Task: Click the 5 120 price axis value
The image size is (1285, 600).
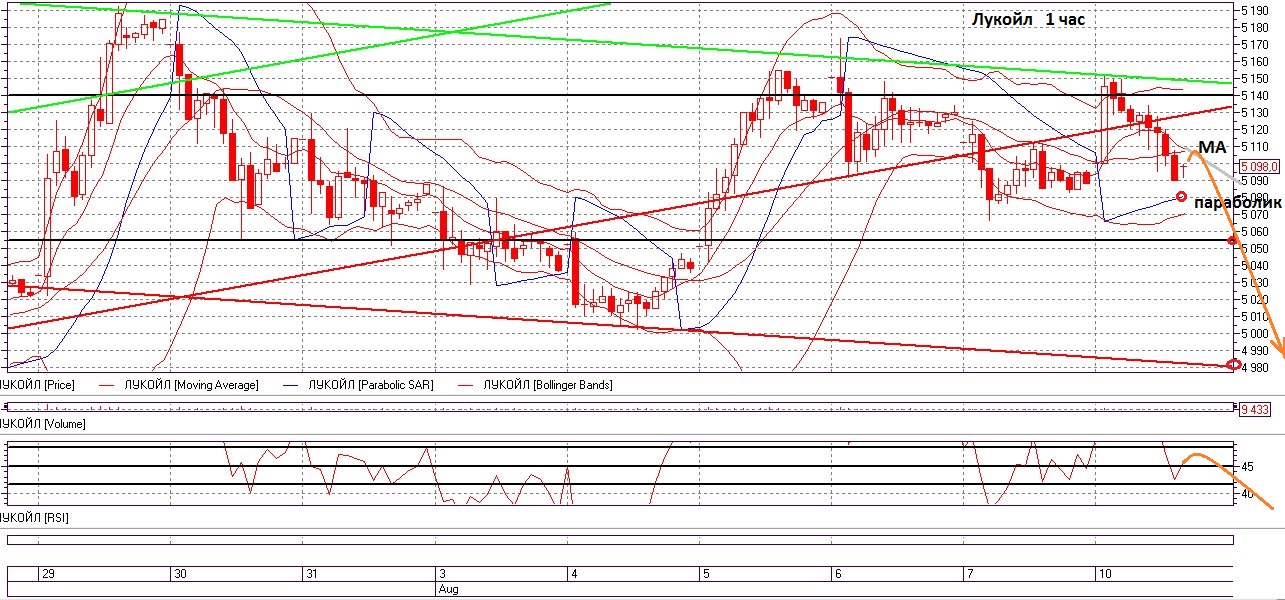Action: pos(1256,129)
